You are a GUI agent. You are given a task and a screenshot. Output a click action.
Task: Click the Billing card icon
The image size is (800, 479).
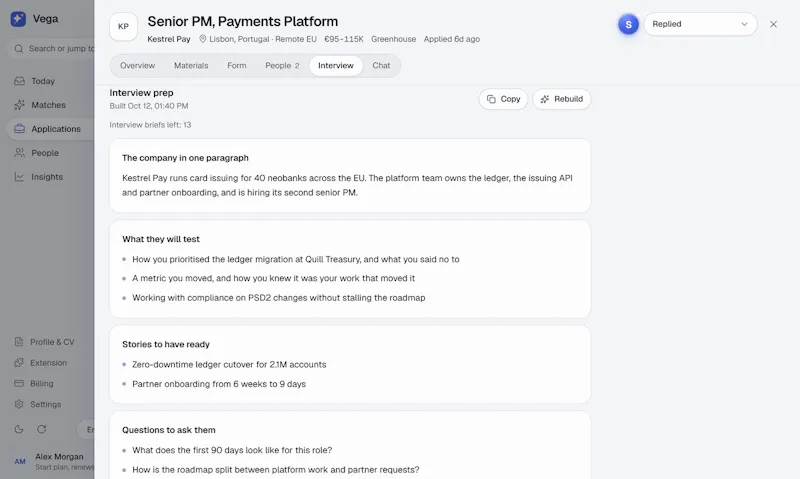tap(19, 384)
